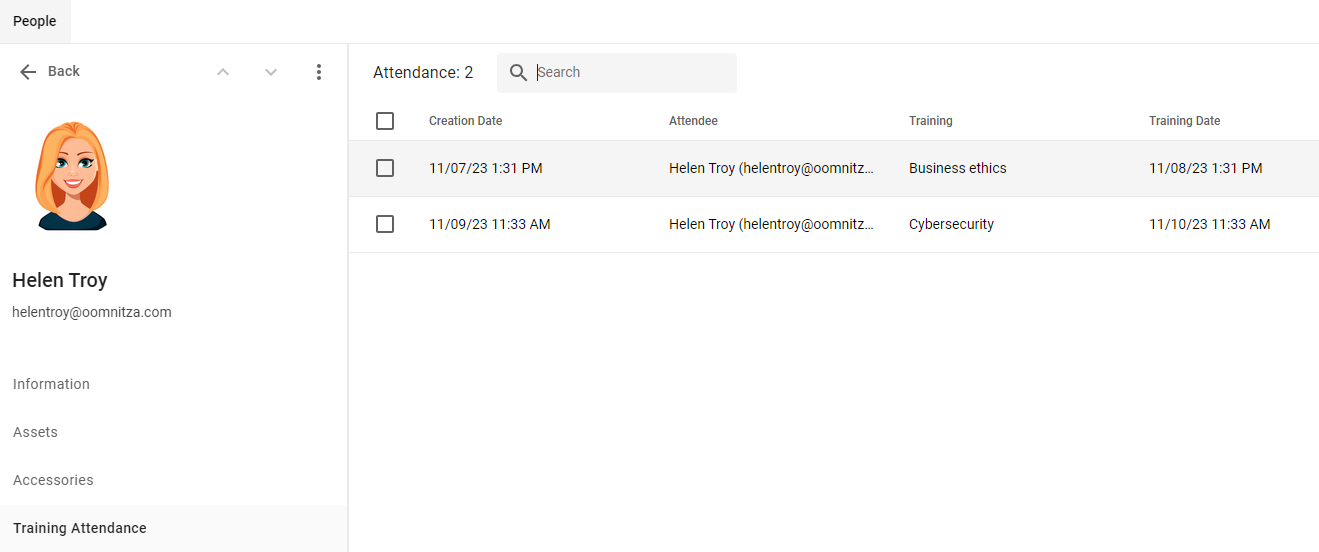Click the search magnifier icon
Image resolution: width=1319 pixels, height=552 pixels.
[518, 72]
